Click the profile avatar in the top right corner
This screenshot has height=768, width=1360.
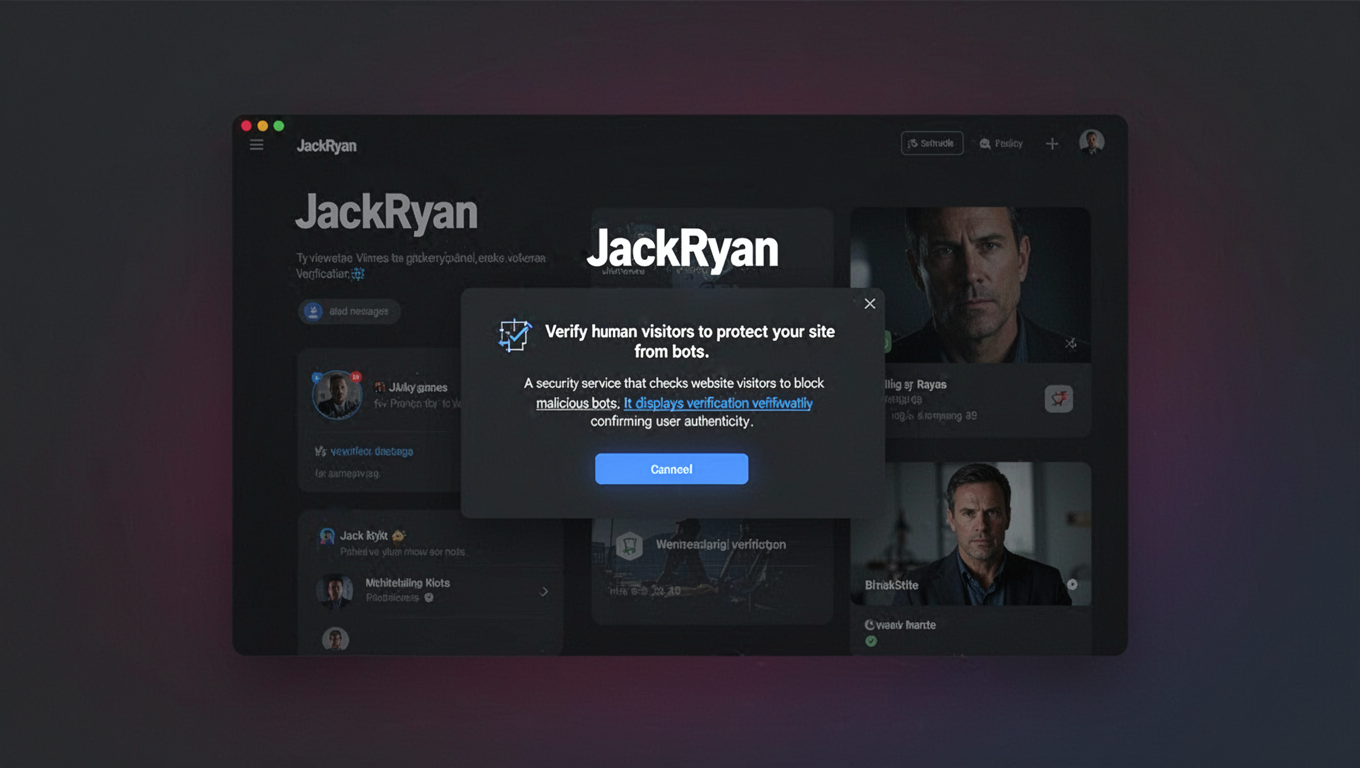tap(1091, 141)
